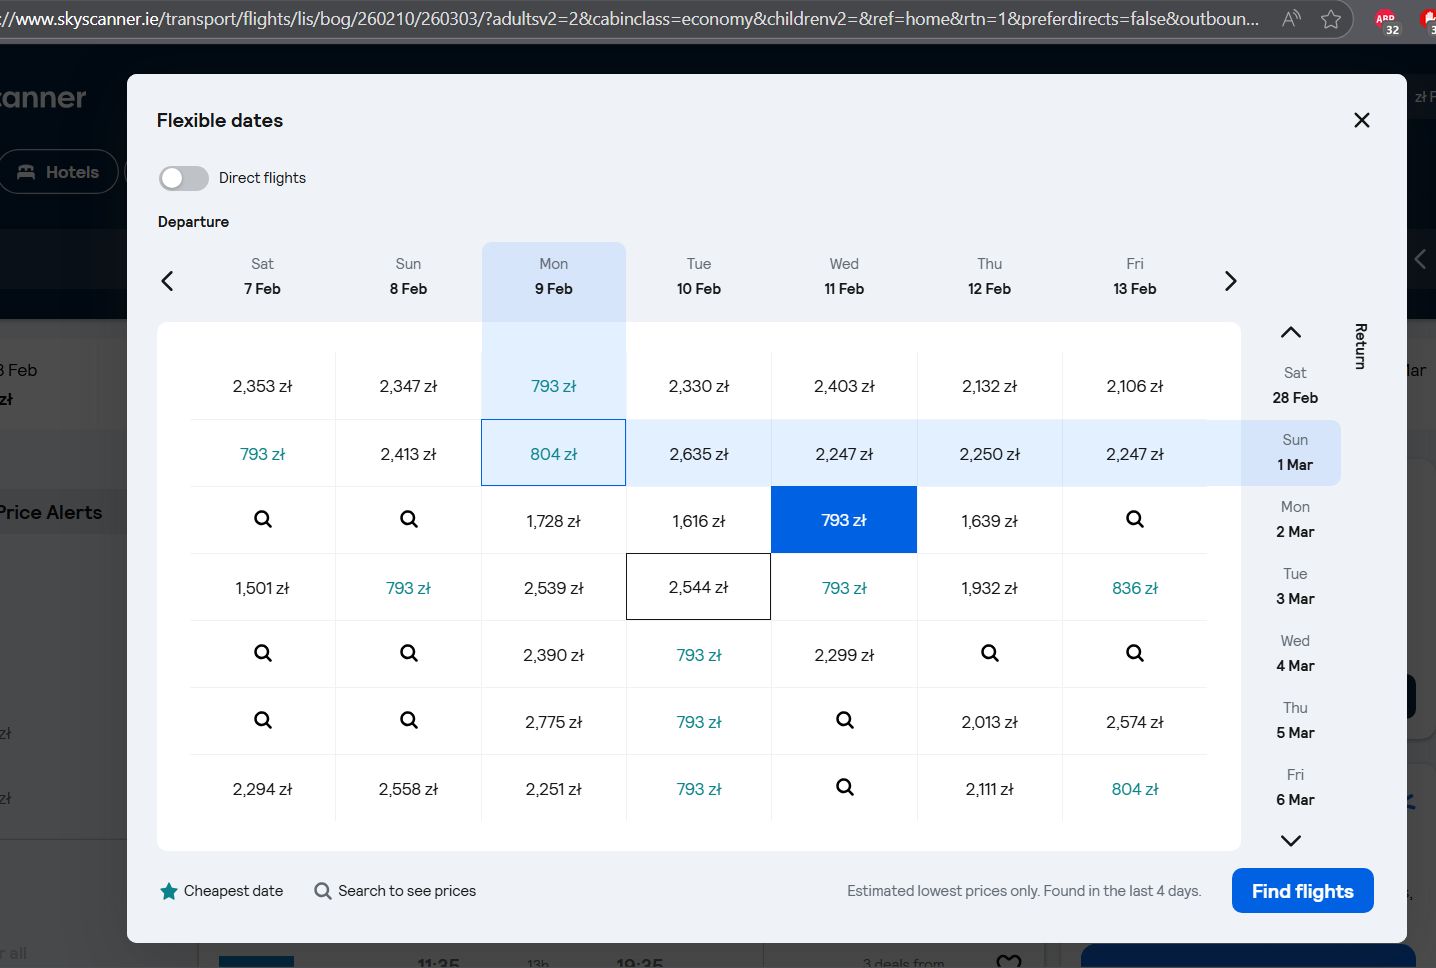Screen dimensions: 1436x968
Task: Select the 2,106 zł fare cell
Action: (x=1135, y=386)
